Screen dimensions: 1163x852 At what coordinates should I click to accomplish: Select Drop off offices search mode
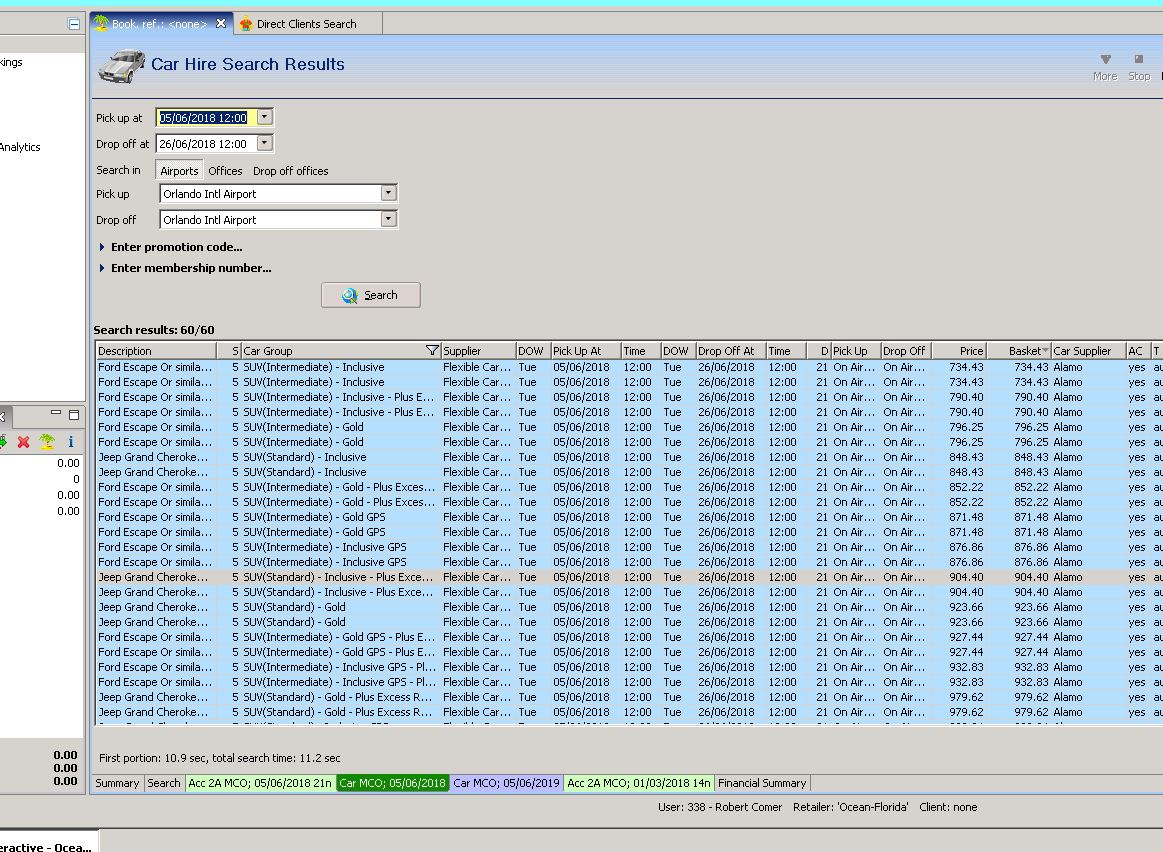tap(290, 171)
